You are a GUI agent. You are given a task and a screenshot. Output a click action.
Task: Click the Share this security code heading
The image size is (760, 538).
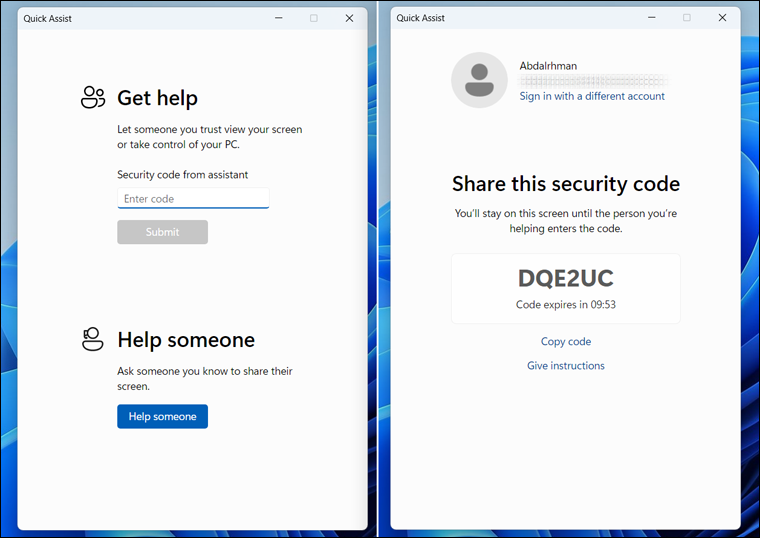point(566,184)
